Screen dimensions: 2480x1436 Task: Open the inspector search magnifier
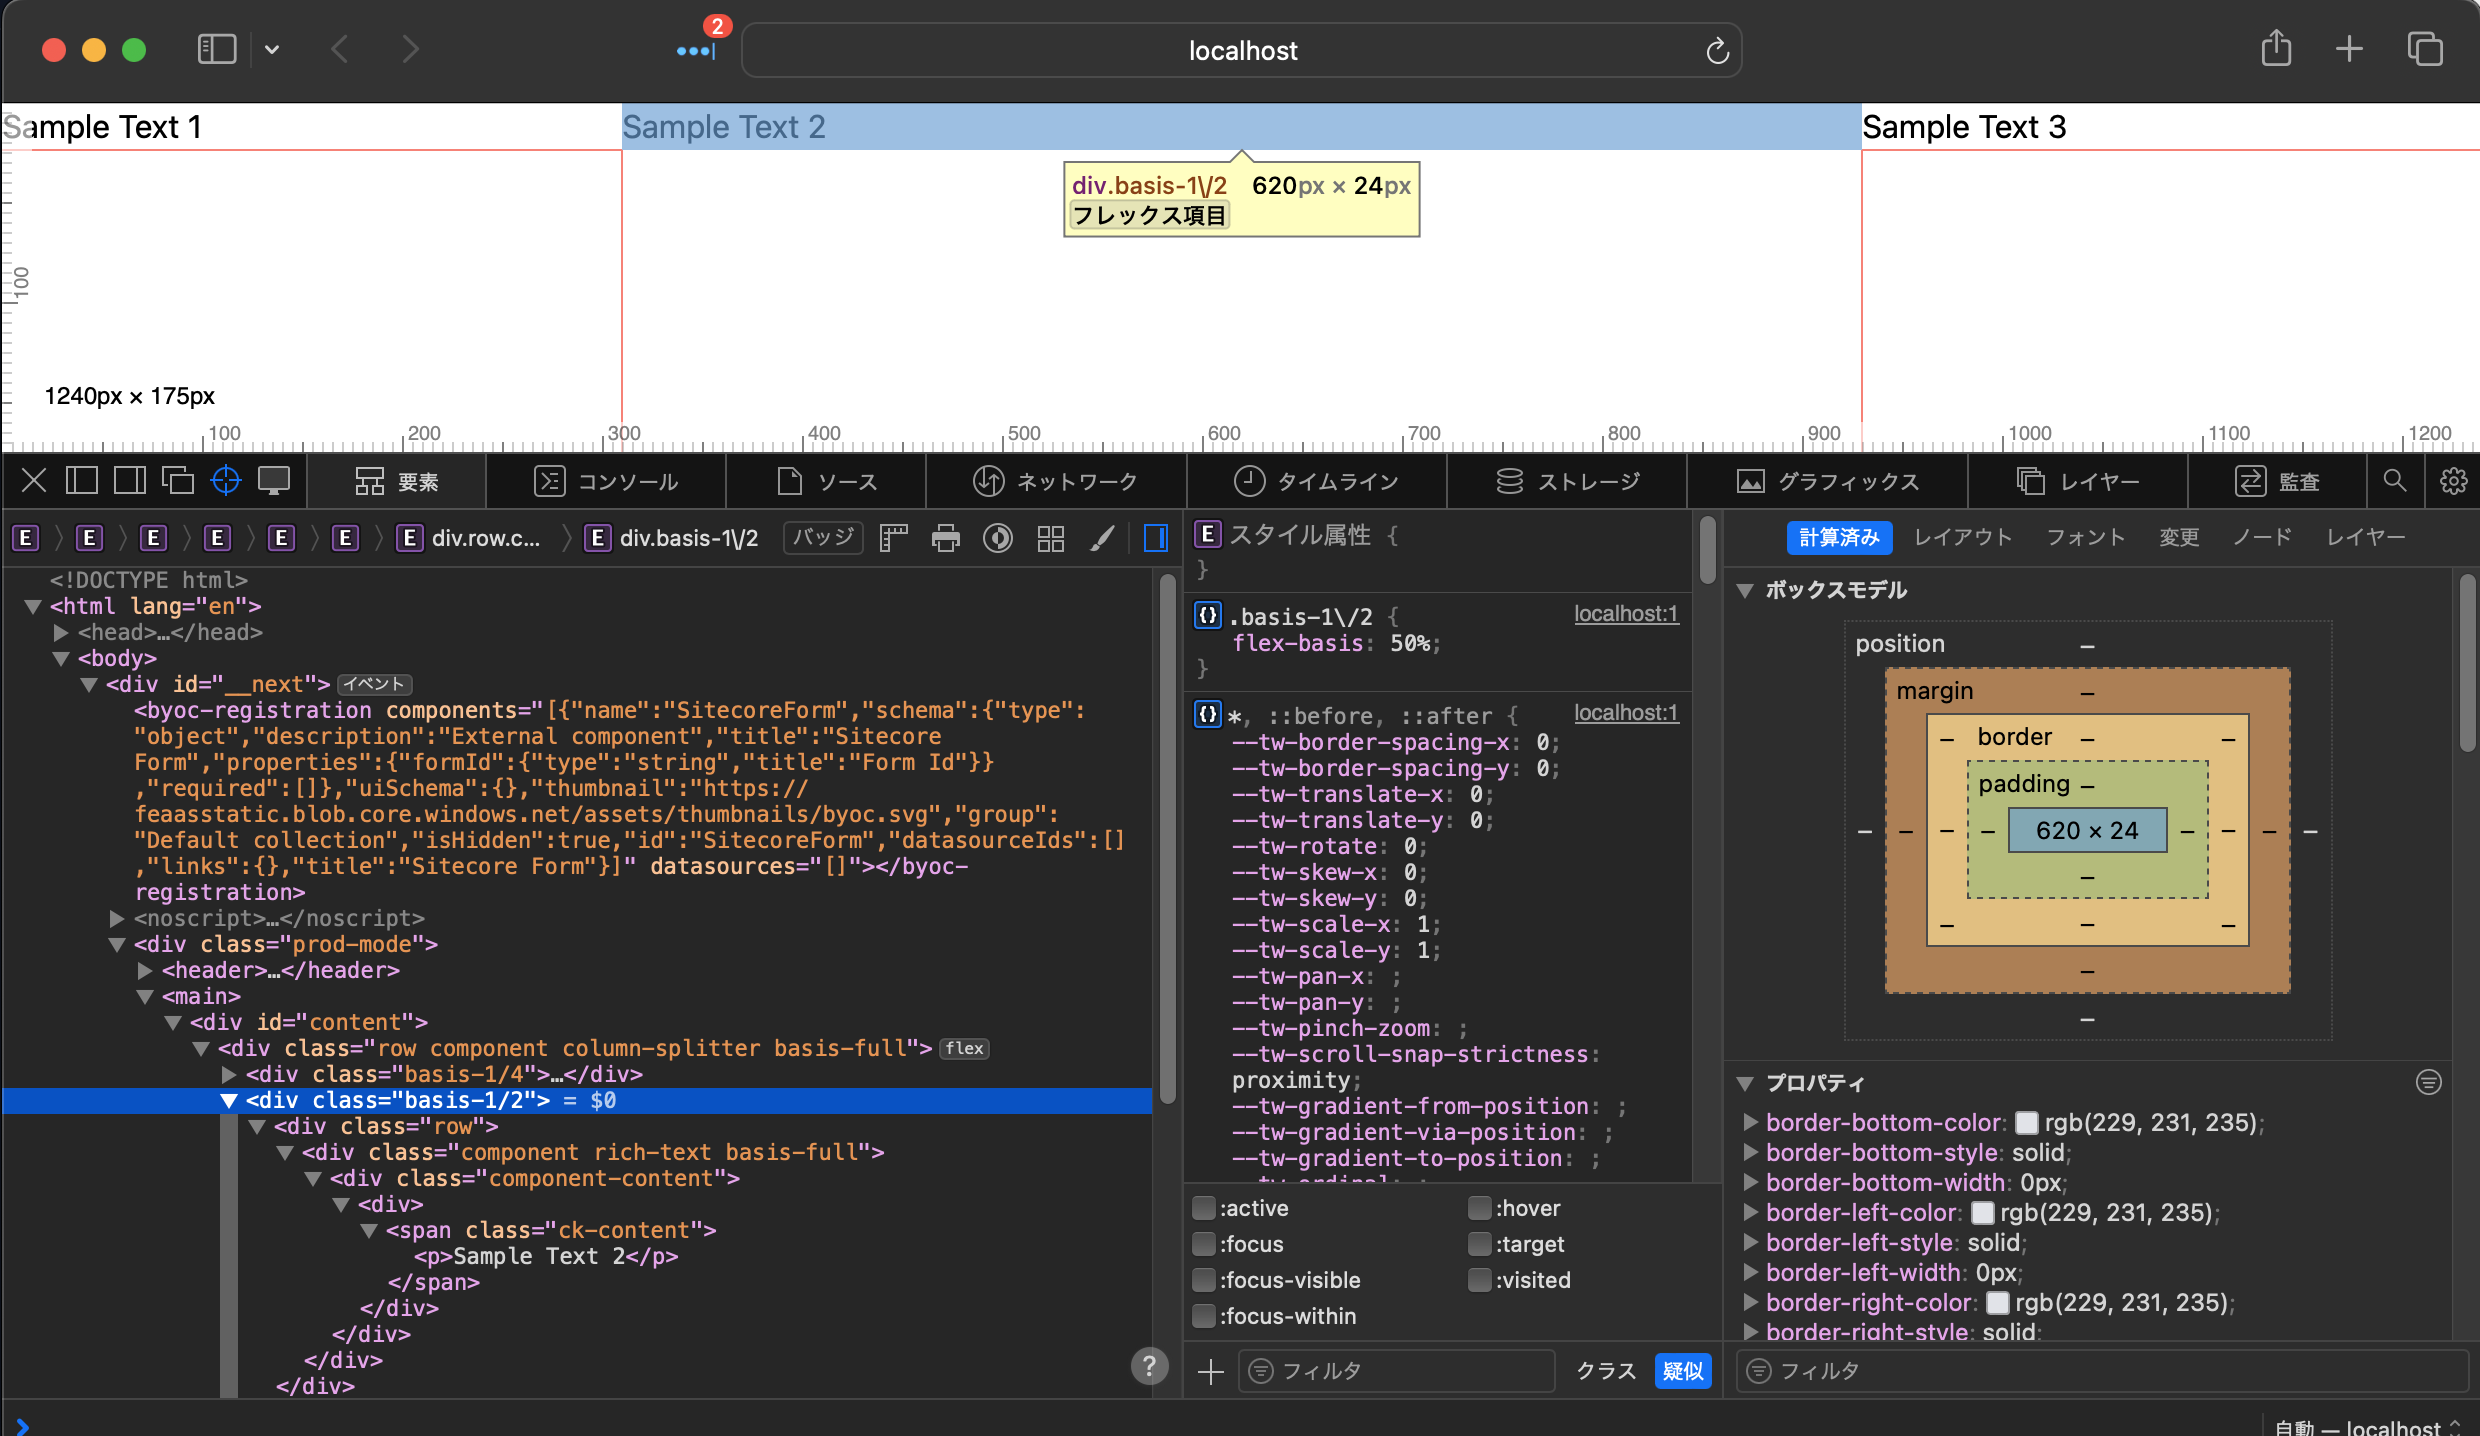tap(2395, 481)
